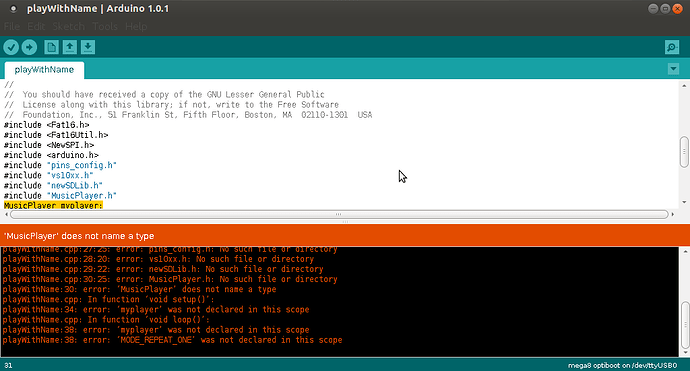Click the '#include <Fat16Util.h>' line
The width and height of the screenshot is (690, 371).
tap(56, 135)
